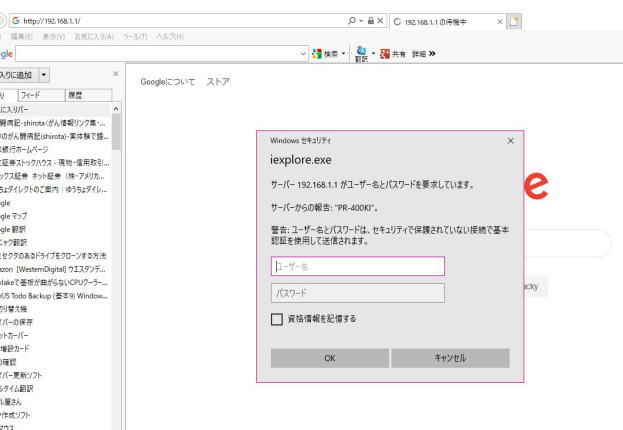This screenshot has width=623, height=430.
Task: Open the Todo Backup favorite
Action: click(x=54, y=296)
